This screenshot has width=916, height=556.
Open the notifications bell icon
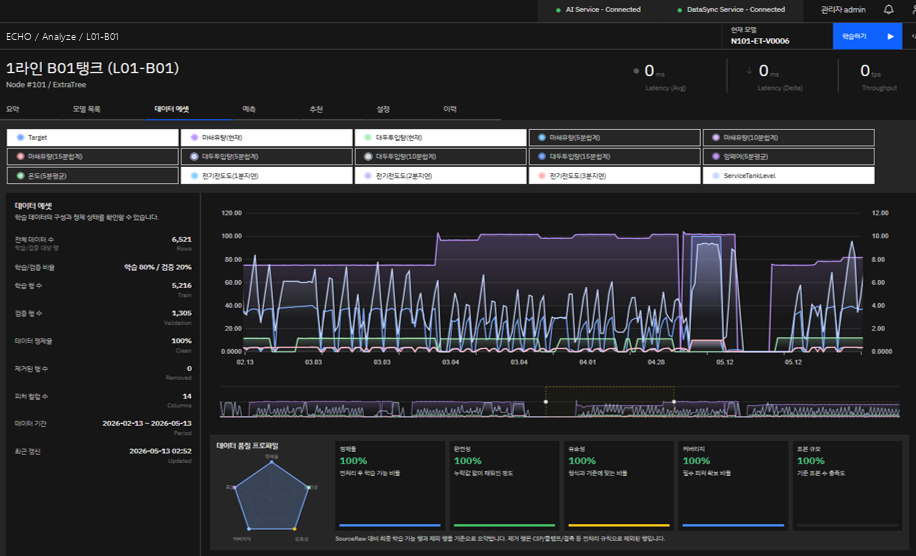(x=888, y=9)
